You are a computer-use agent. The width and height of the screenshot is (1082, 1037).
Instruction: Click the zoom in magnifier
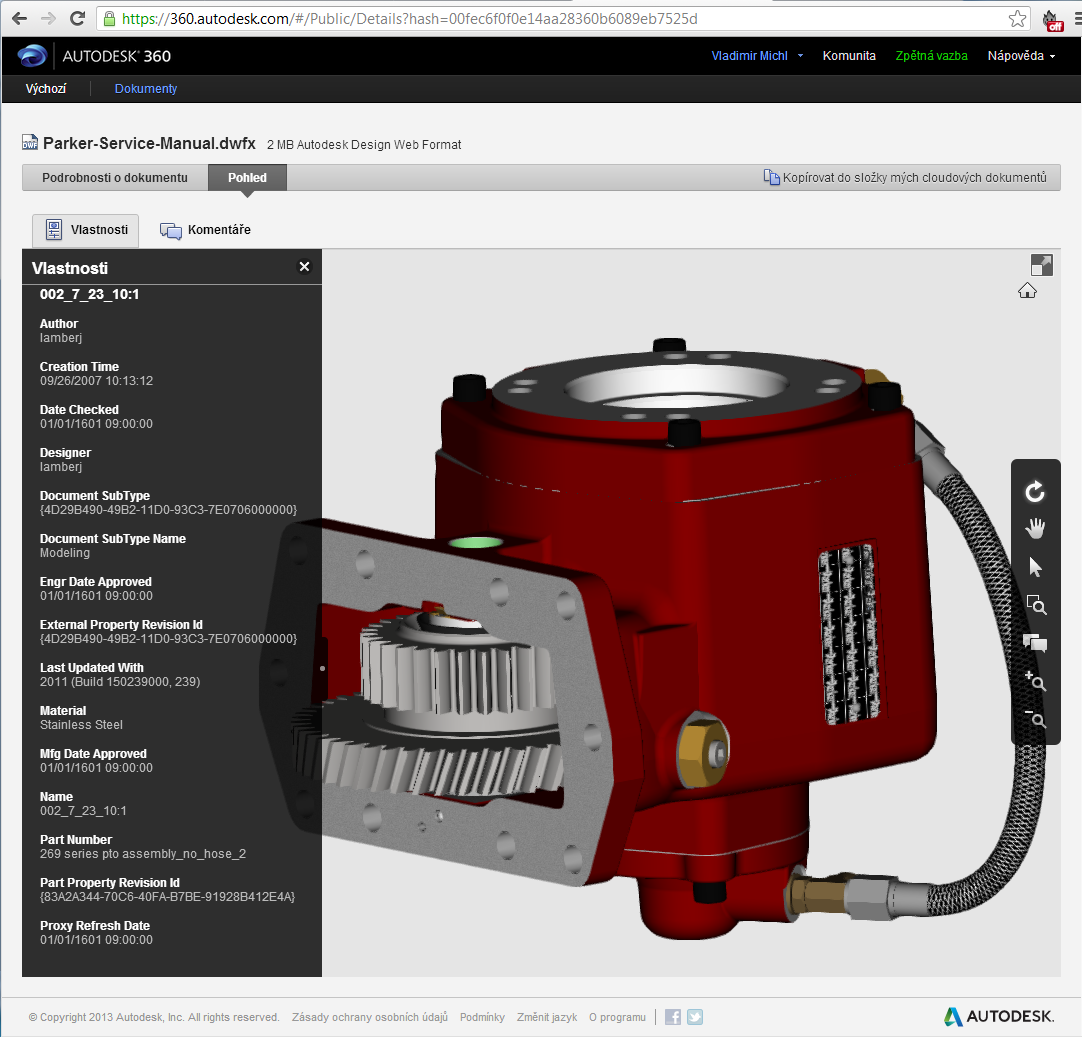pos(1035,682)
